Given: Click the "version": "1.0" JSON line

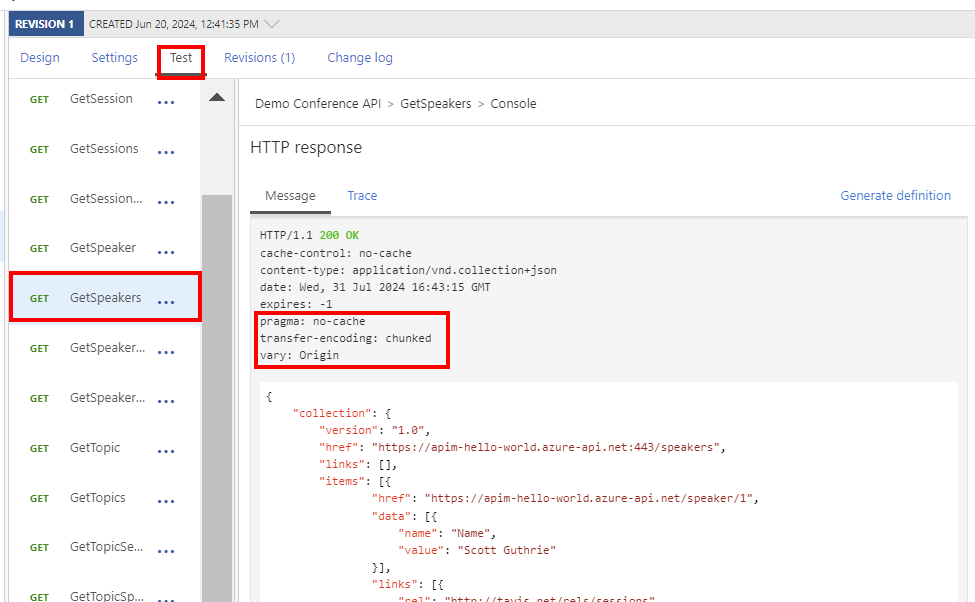Looking at the screenshot, I should (x=374, y=430).
